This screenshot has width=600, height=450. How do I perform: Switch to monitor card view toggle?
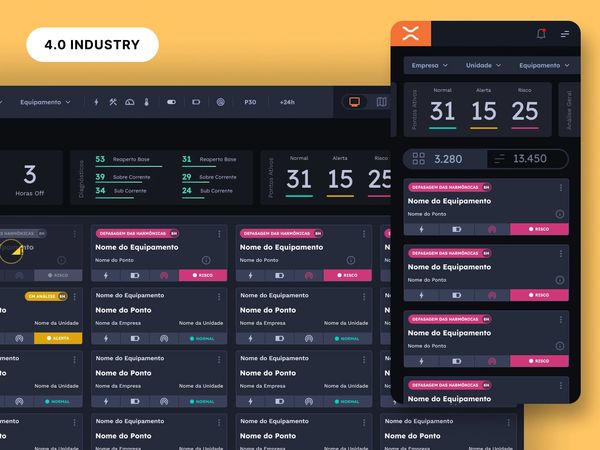coord(353,102)
